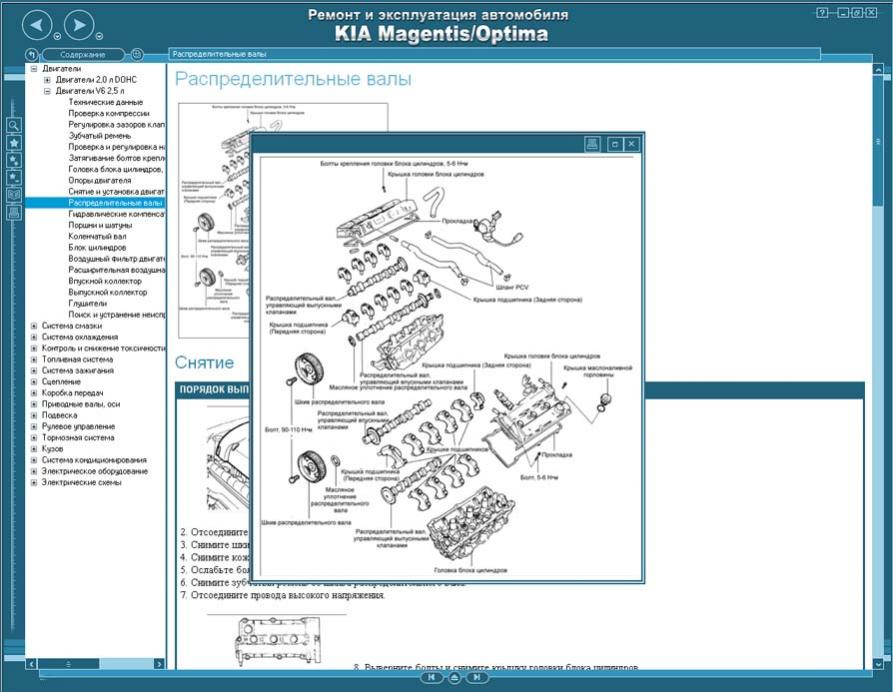The width and height of the screenshot is (893, 692).
Task: Click the remove-bookmark star-minus icon
Action: point(14,177)
